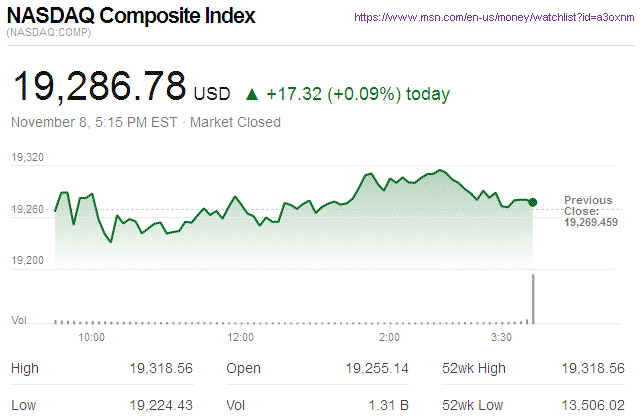This screenshot has width=640, height=420.
Task: Click the NASDAQ Composite Index title
Action: 131,17
